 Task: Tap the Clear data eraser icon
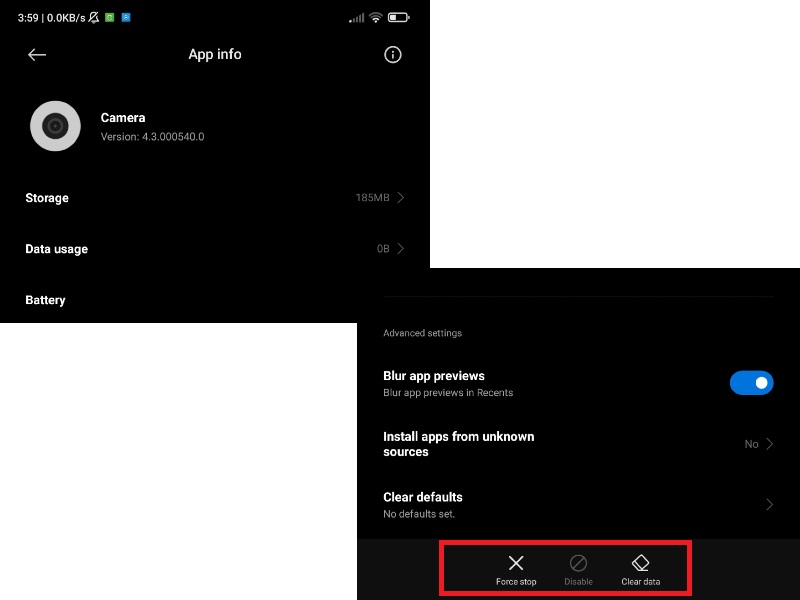pyautogui.click(x=640, y=563)
